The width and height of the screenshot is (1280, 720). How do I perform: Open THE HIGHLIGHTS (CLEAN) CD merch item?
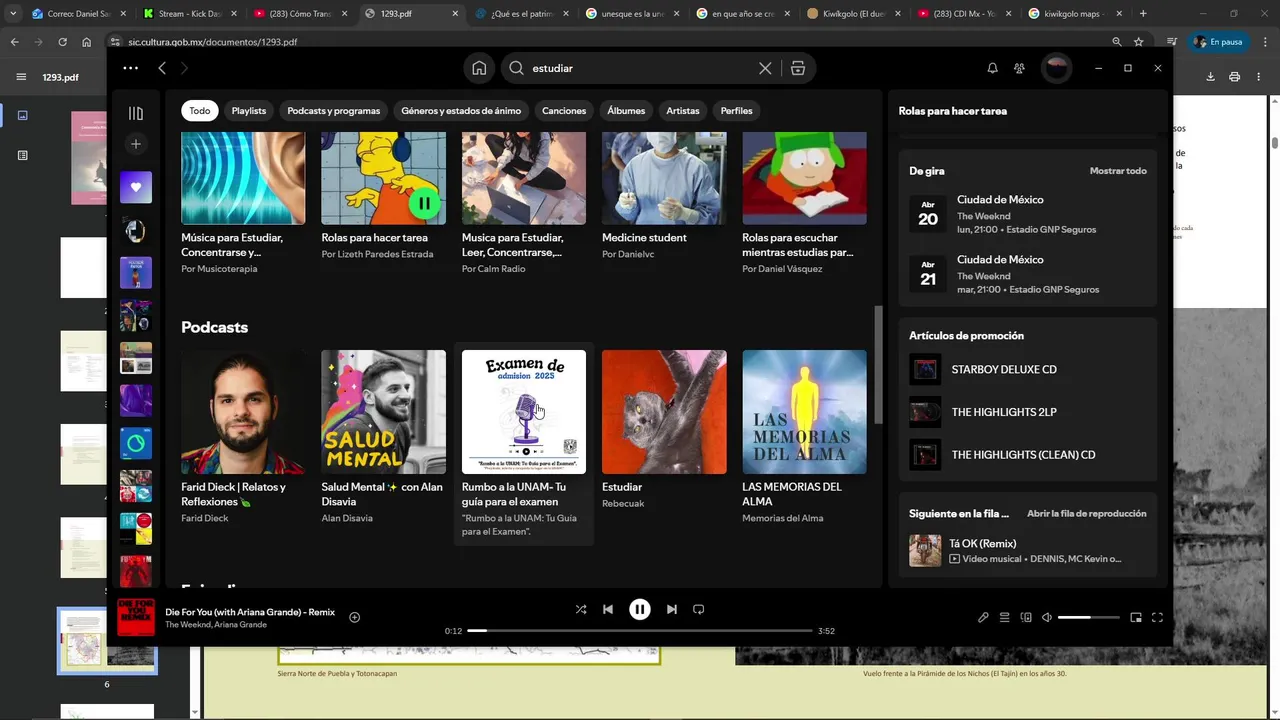(x=1028, y=454)
